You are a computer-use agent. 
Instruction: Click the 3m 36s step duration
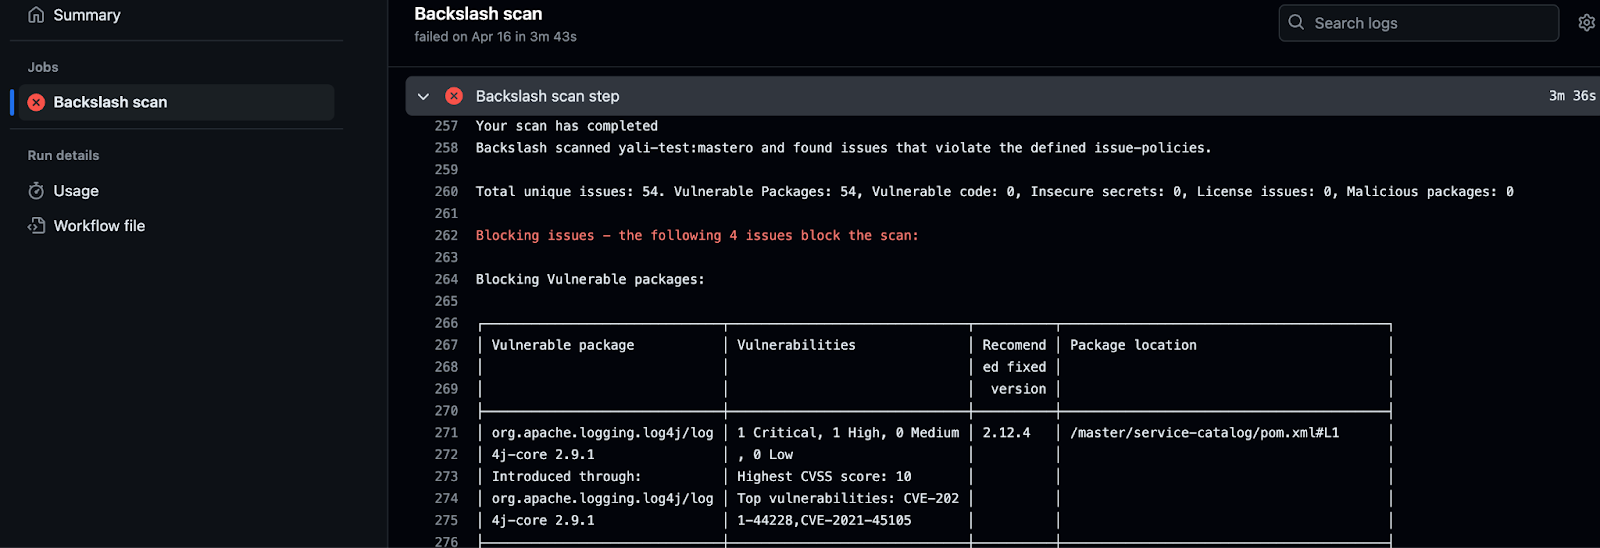(x=1572, y=96)
